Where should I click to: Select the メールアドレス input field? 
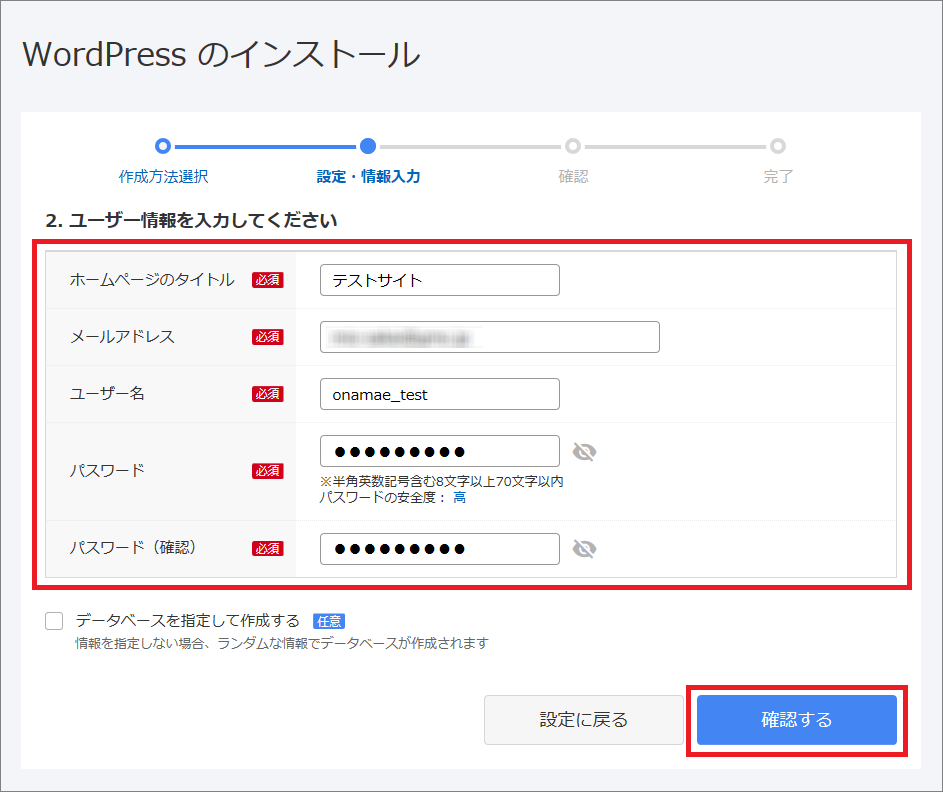click(490, 337)
